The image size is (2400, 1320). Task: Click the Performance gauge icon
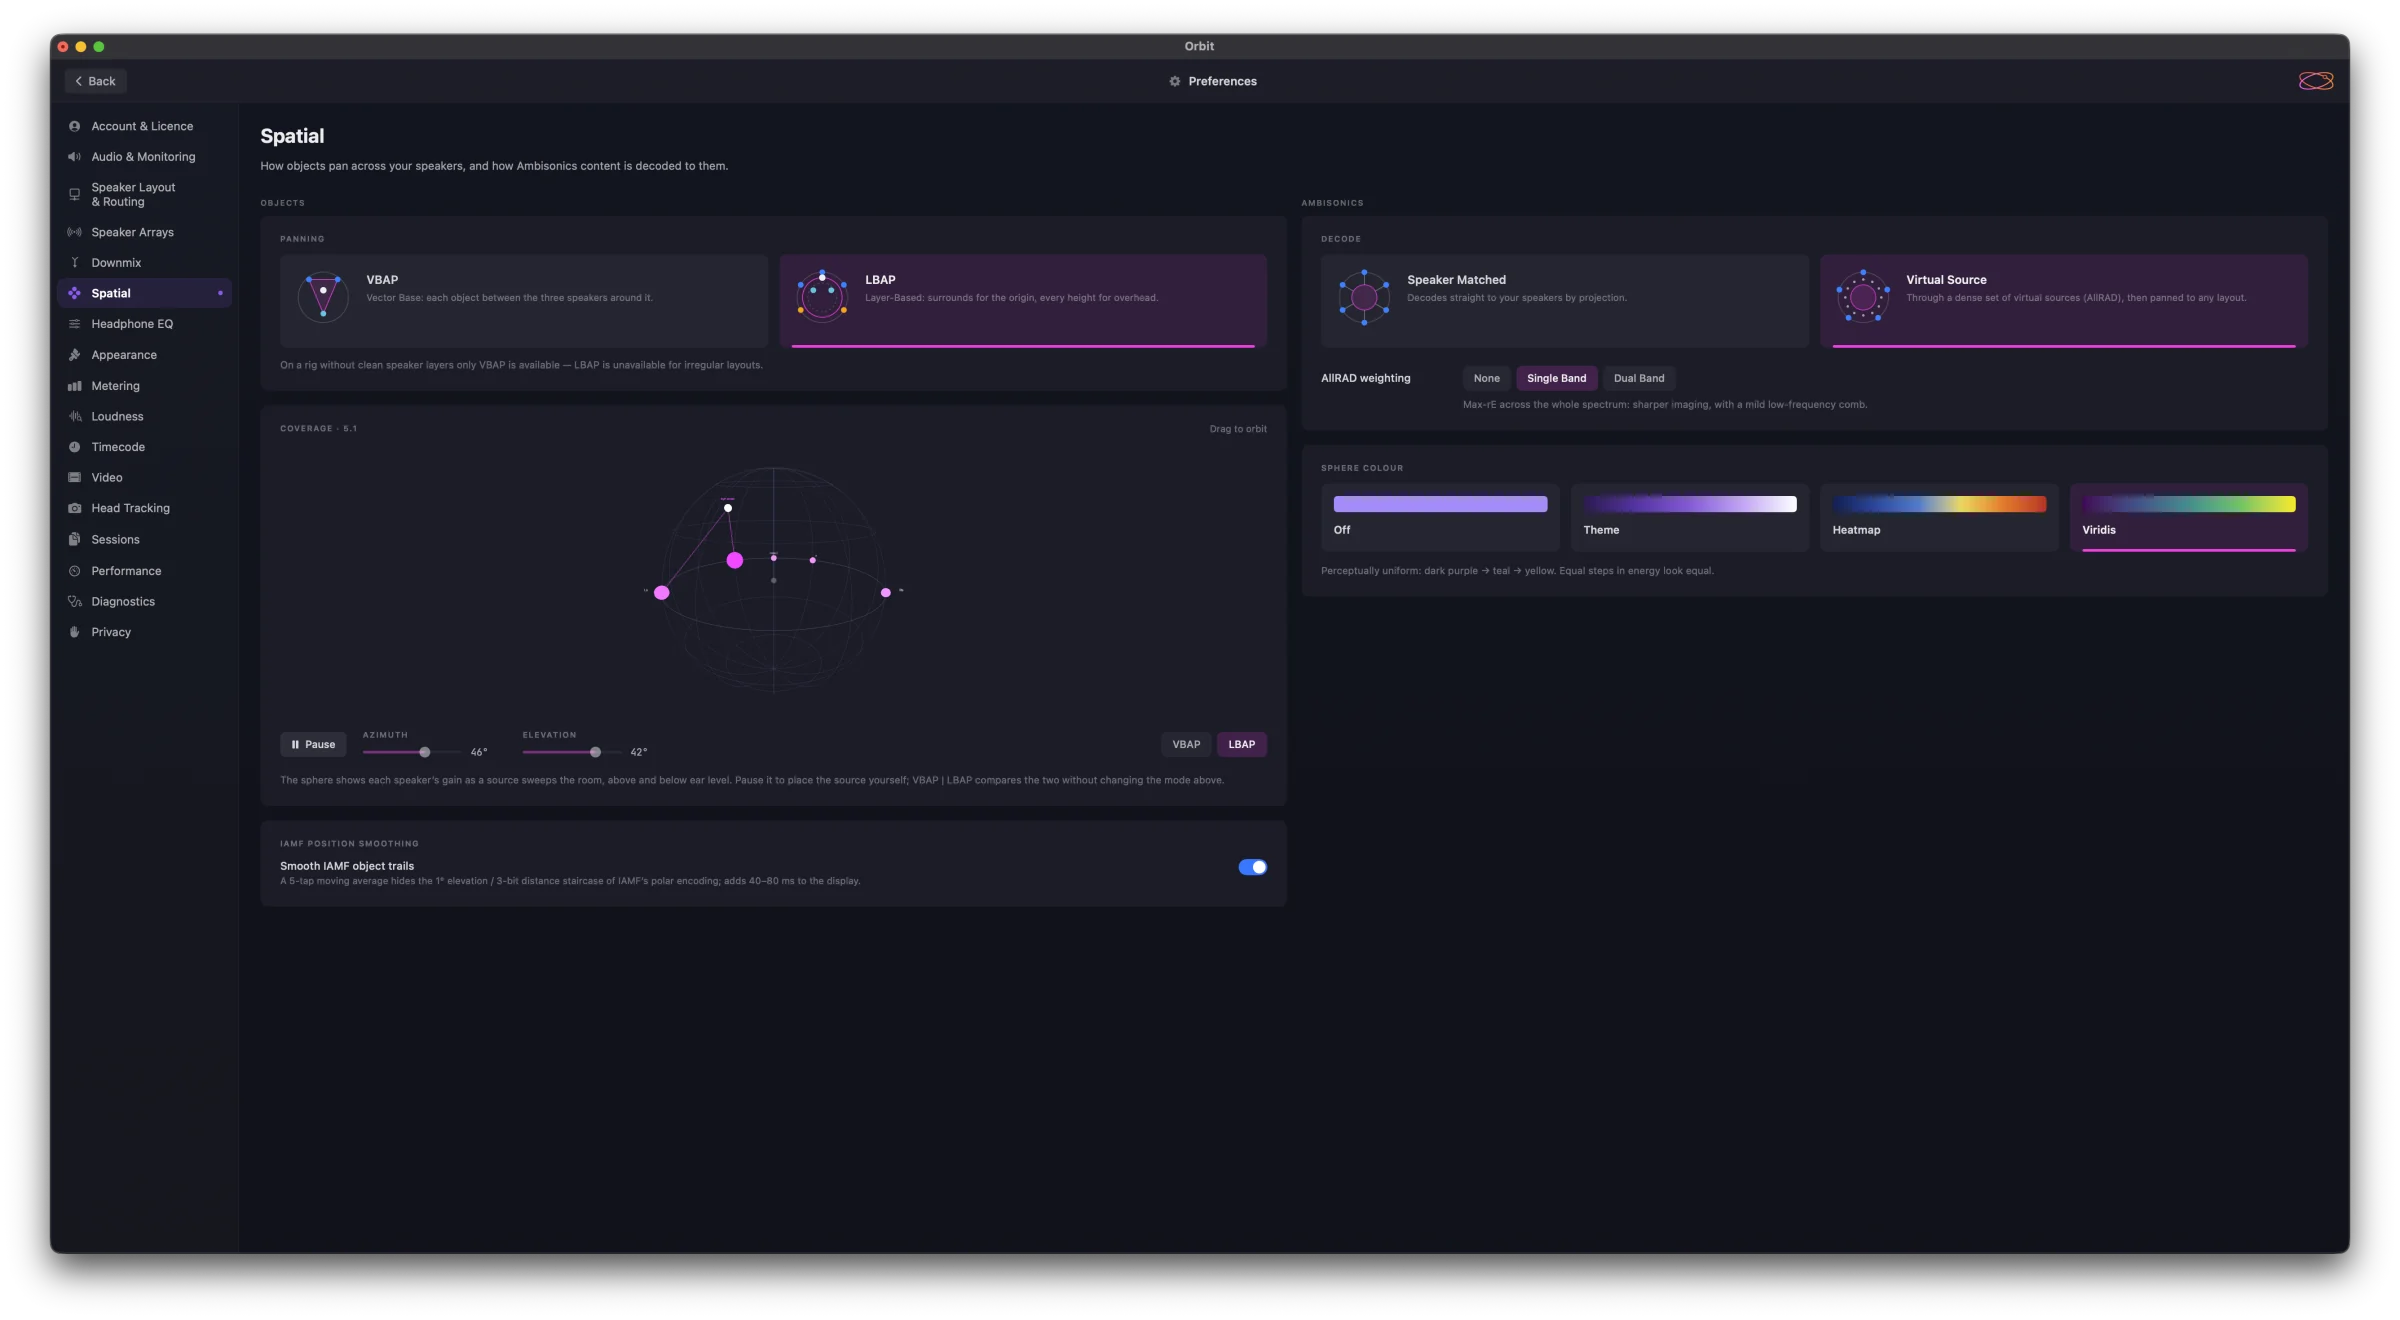pos(74,571)
